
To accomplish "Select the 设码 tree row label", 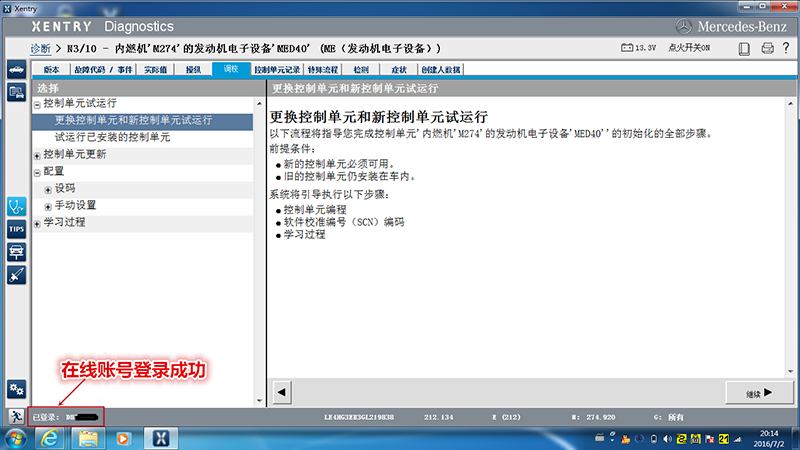I will coord(65,188).
